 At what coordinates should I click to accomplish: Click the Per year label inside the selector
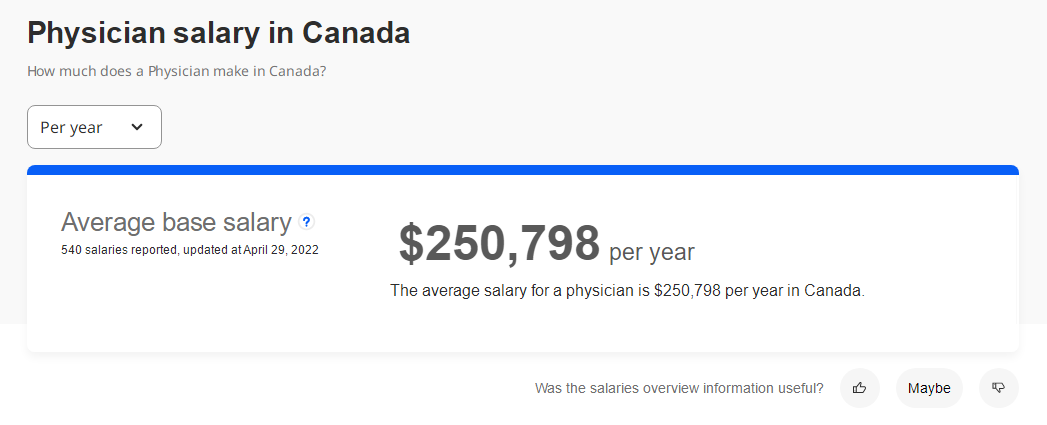click(x=71, y=127)
